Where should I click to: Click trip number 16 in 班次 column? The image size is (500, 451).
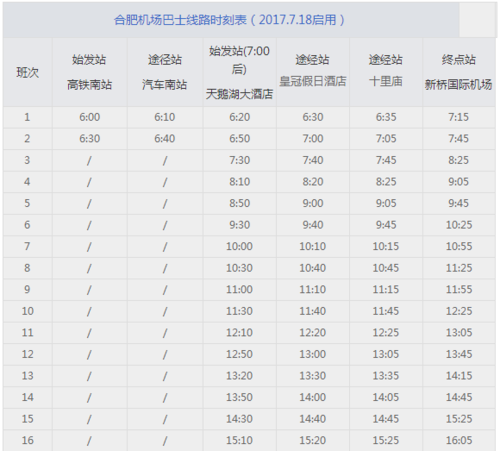tap(28, 440)
